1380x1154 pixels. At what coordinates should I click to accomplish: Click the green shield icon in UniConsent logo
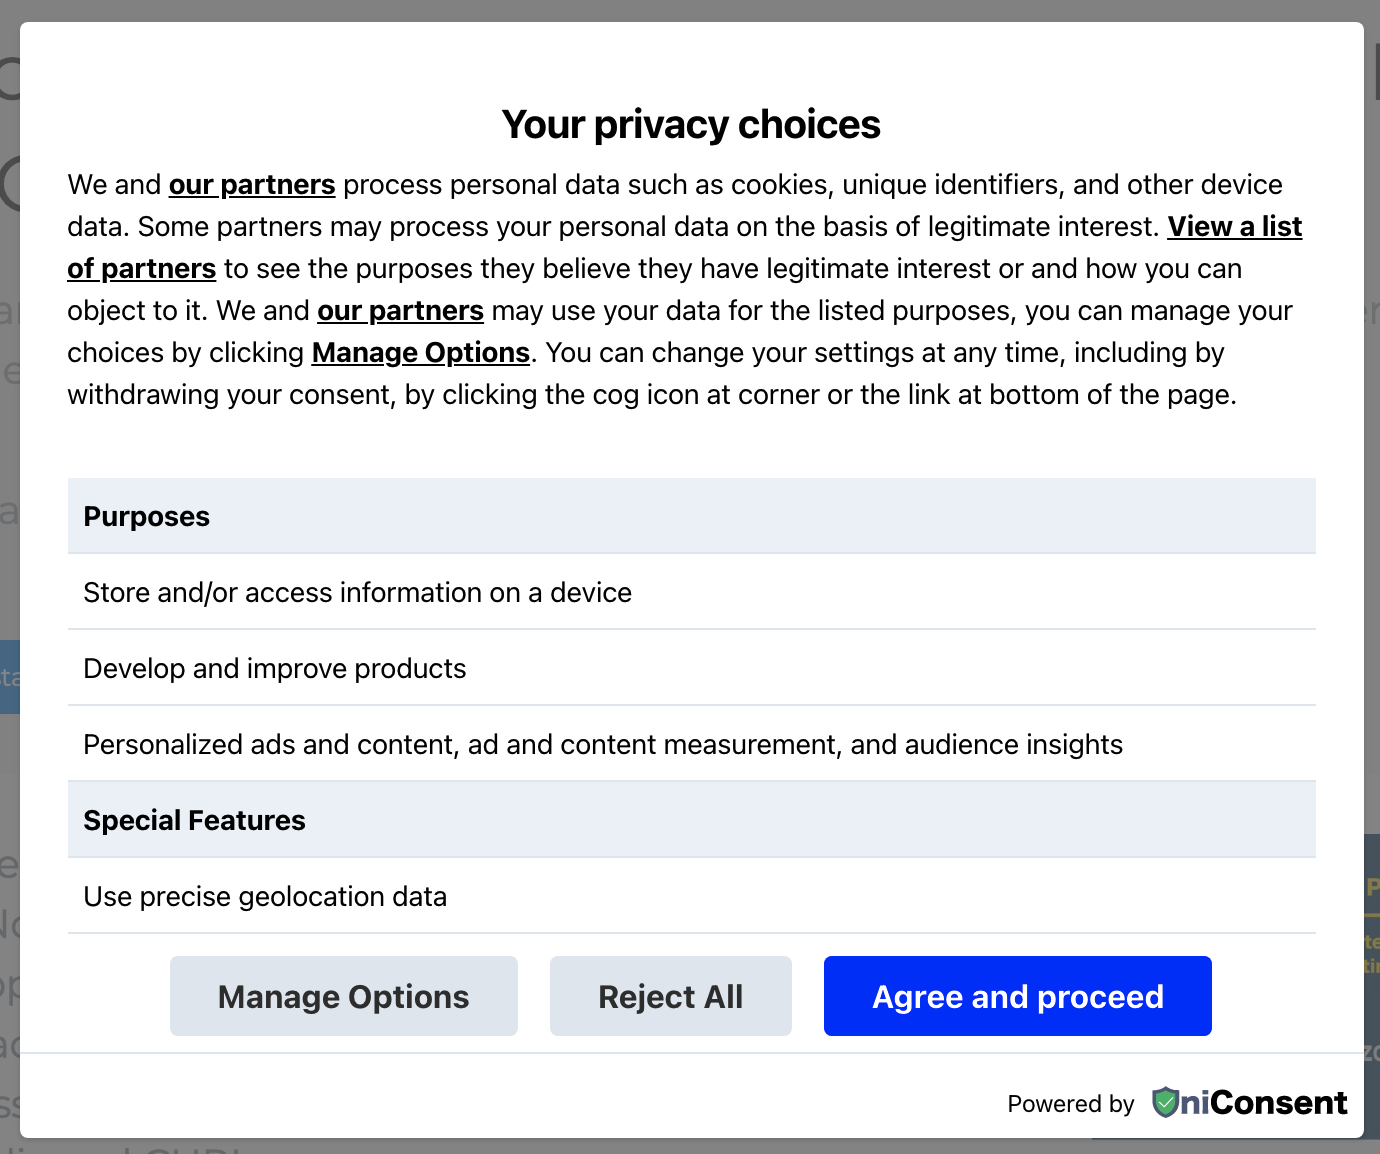(x=1165, y=1102)
